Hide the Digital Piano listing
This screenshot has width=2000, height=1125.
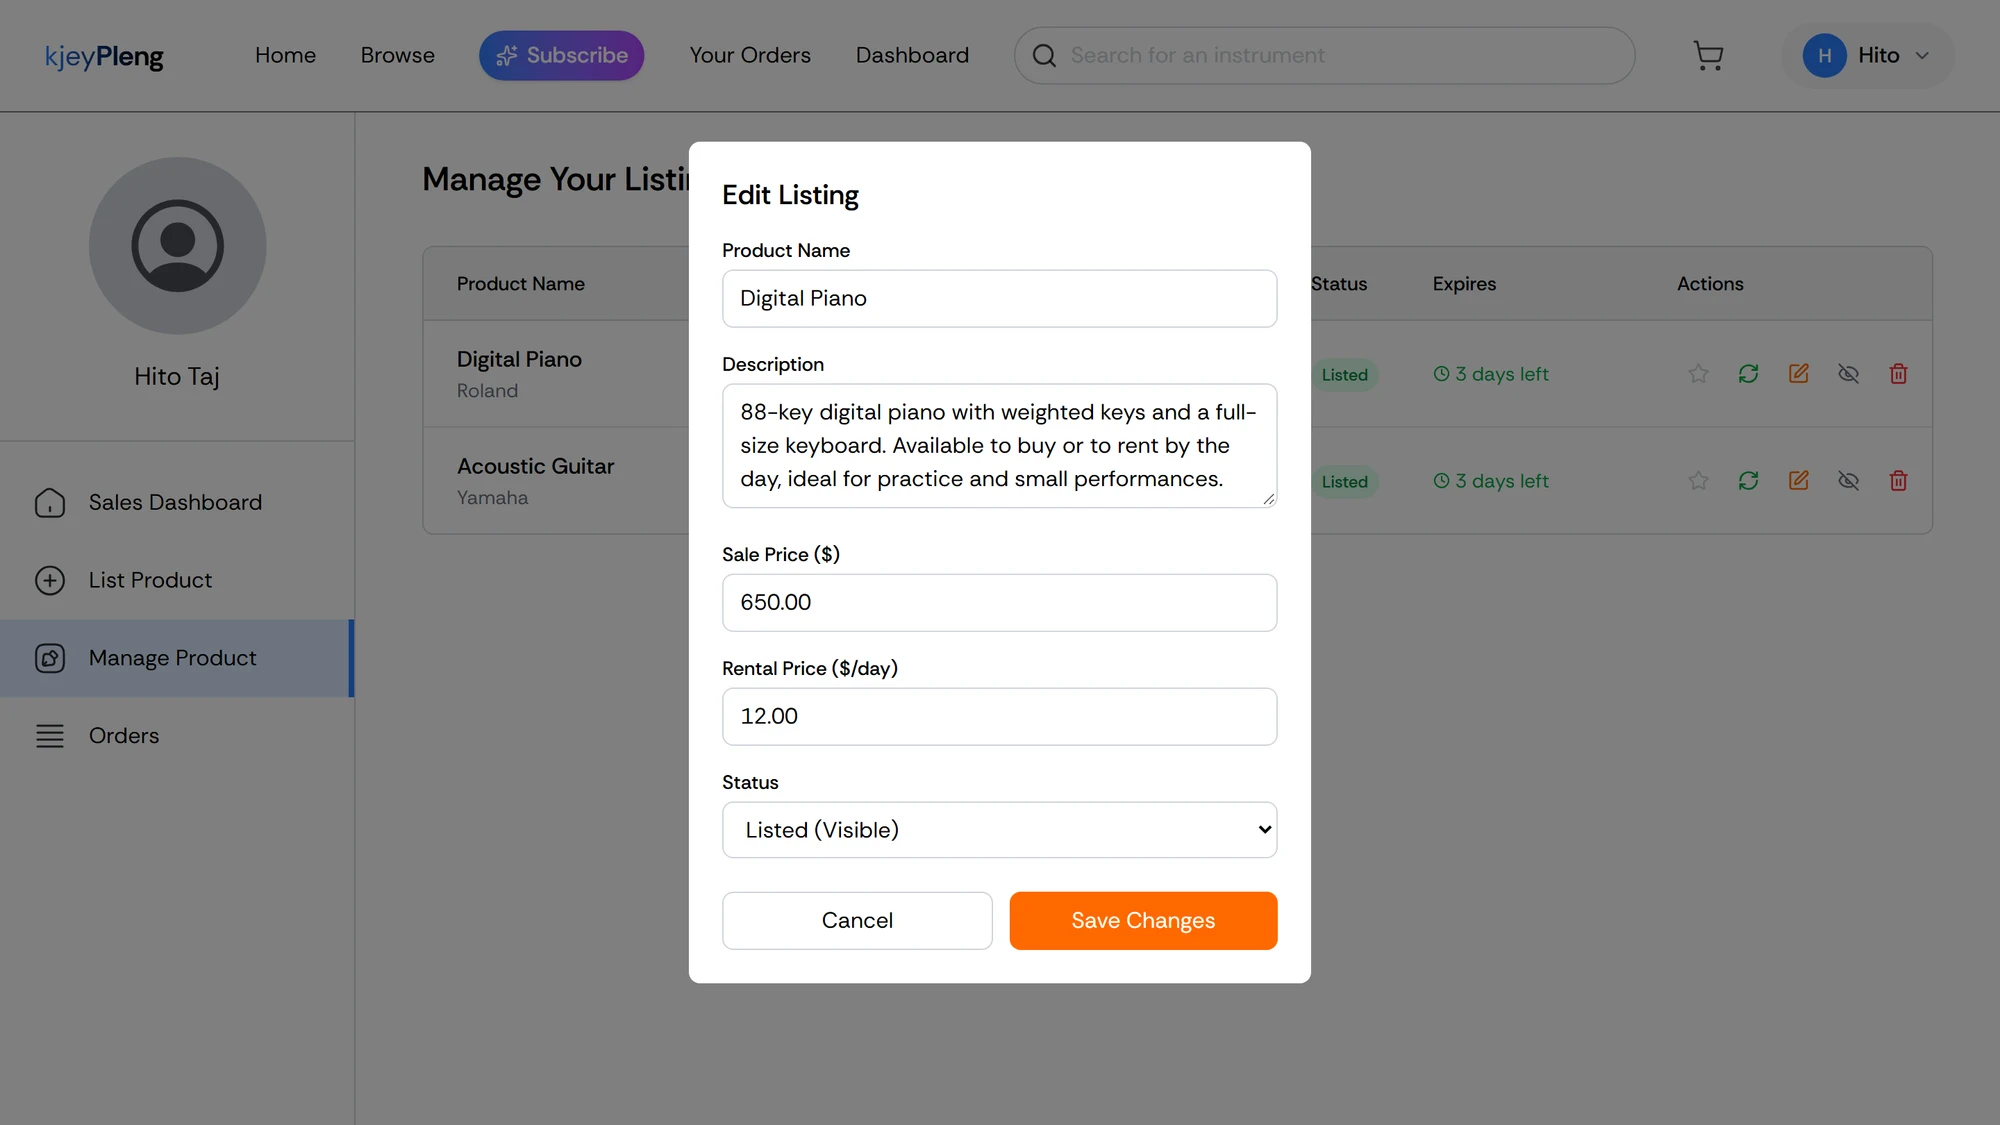click(x=1848, y=374)
